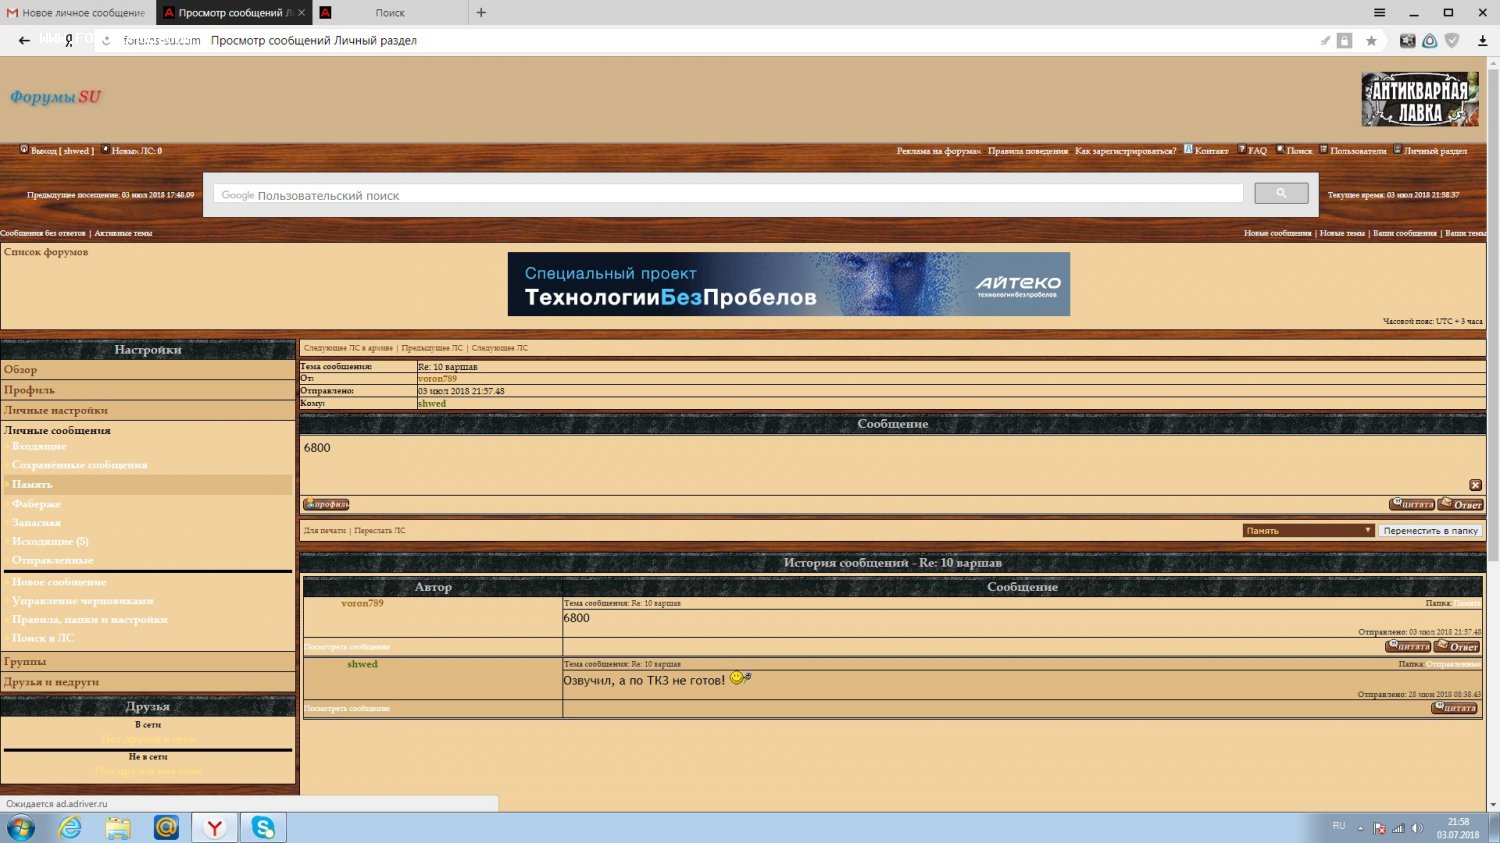Click 'Переслать ЛС' link

click(380, 531)
